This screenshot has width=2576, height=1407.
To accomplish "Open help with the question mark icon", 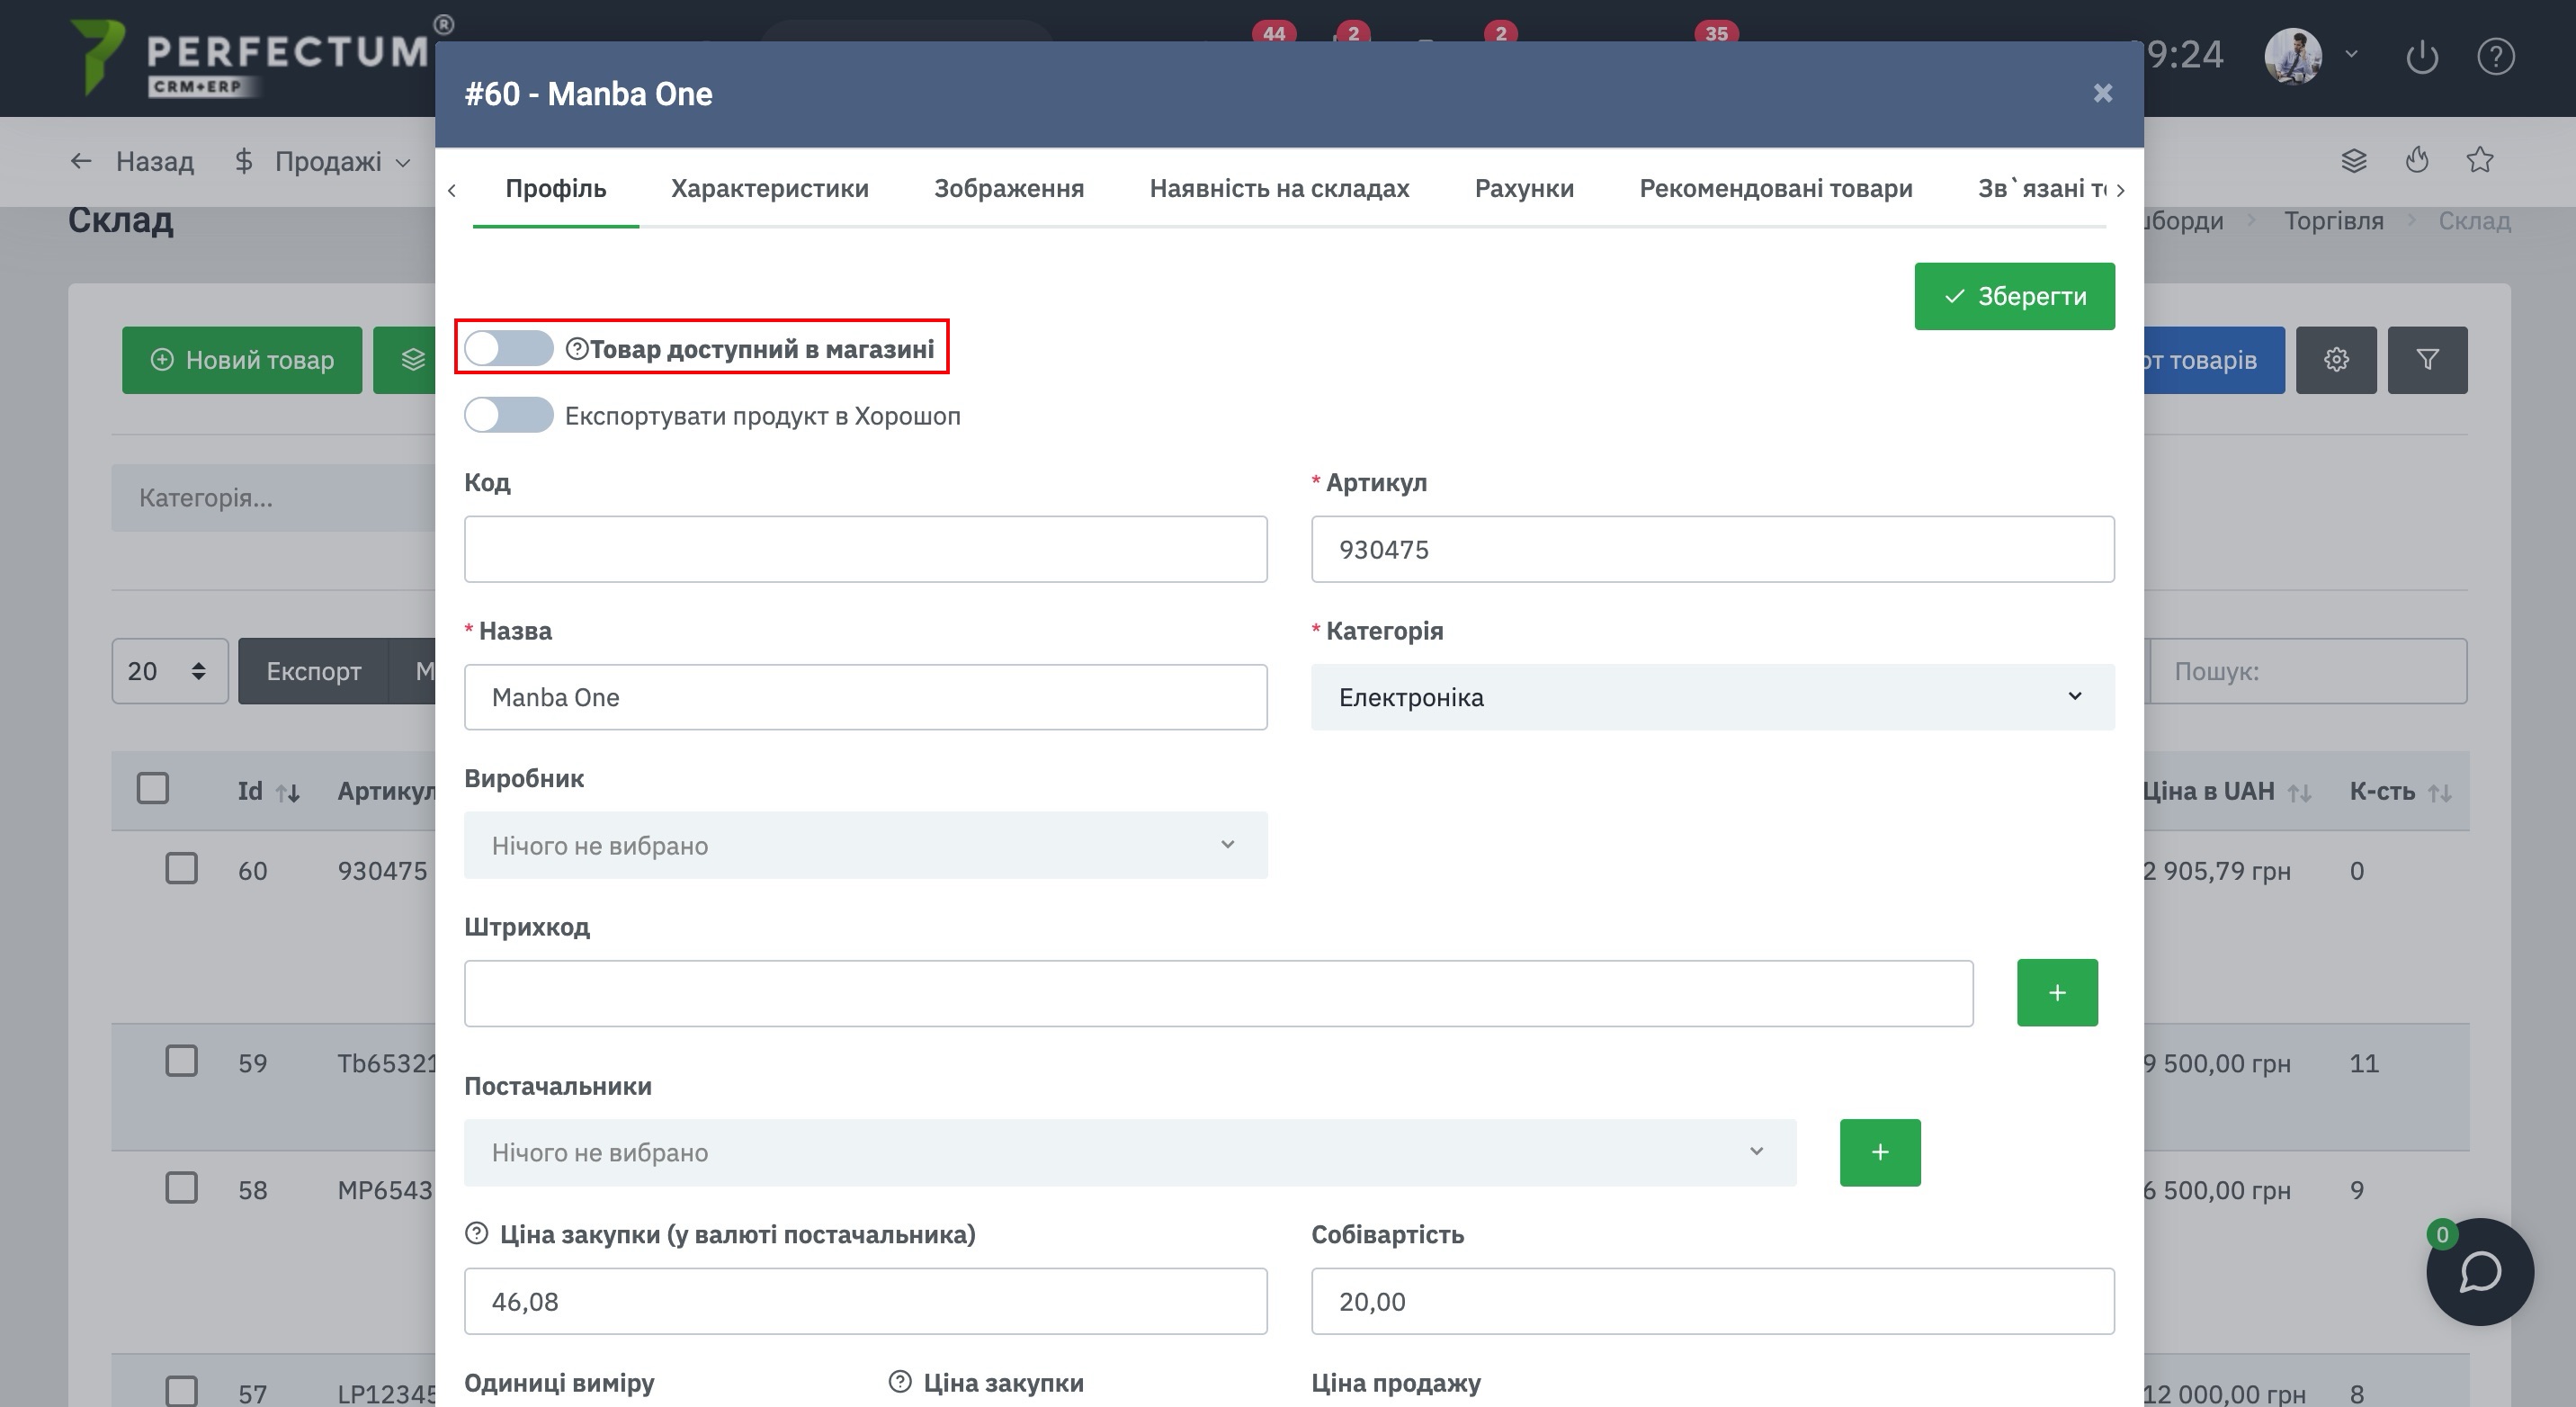I will 2495,56.
